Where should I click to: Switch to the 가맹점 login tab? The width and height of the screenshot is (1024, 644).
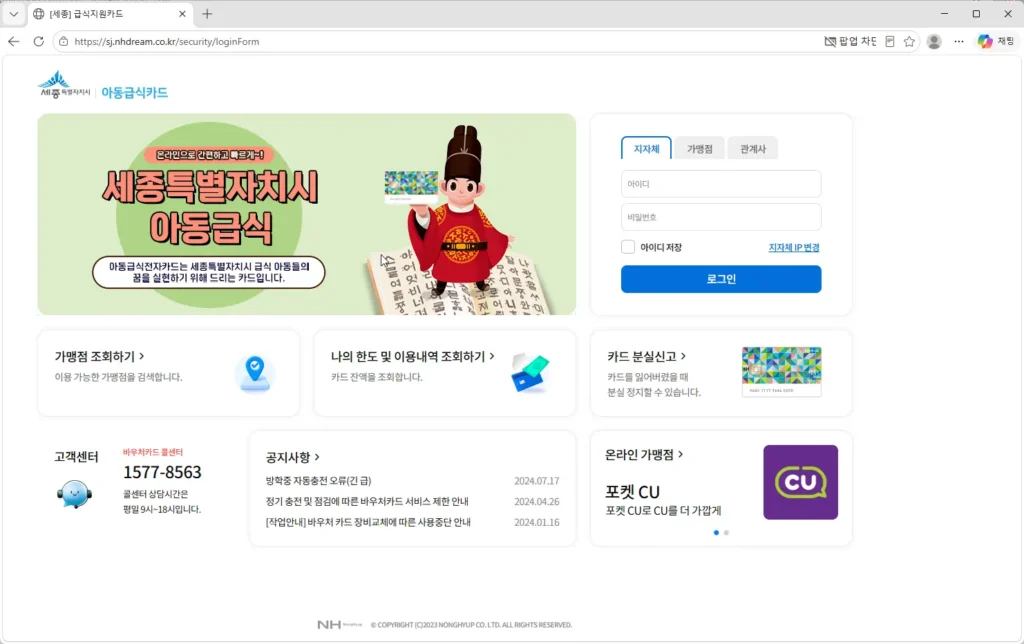click(699, 148)
